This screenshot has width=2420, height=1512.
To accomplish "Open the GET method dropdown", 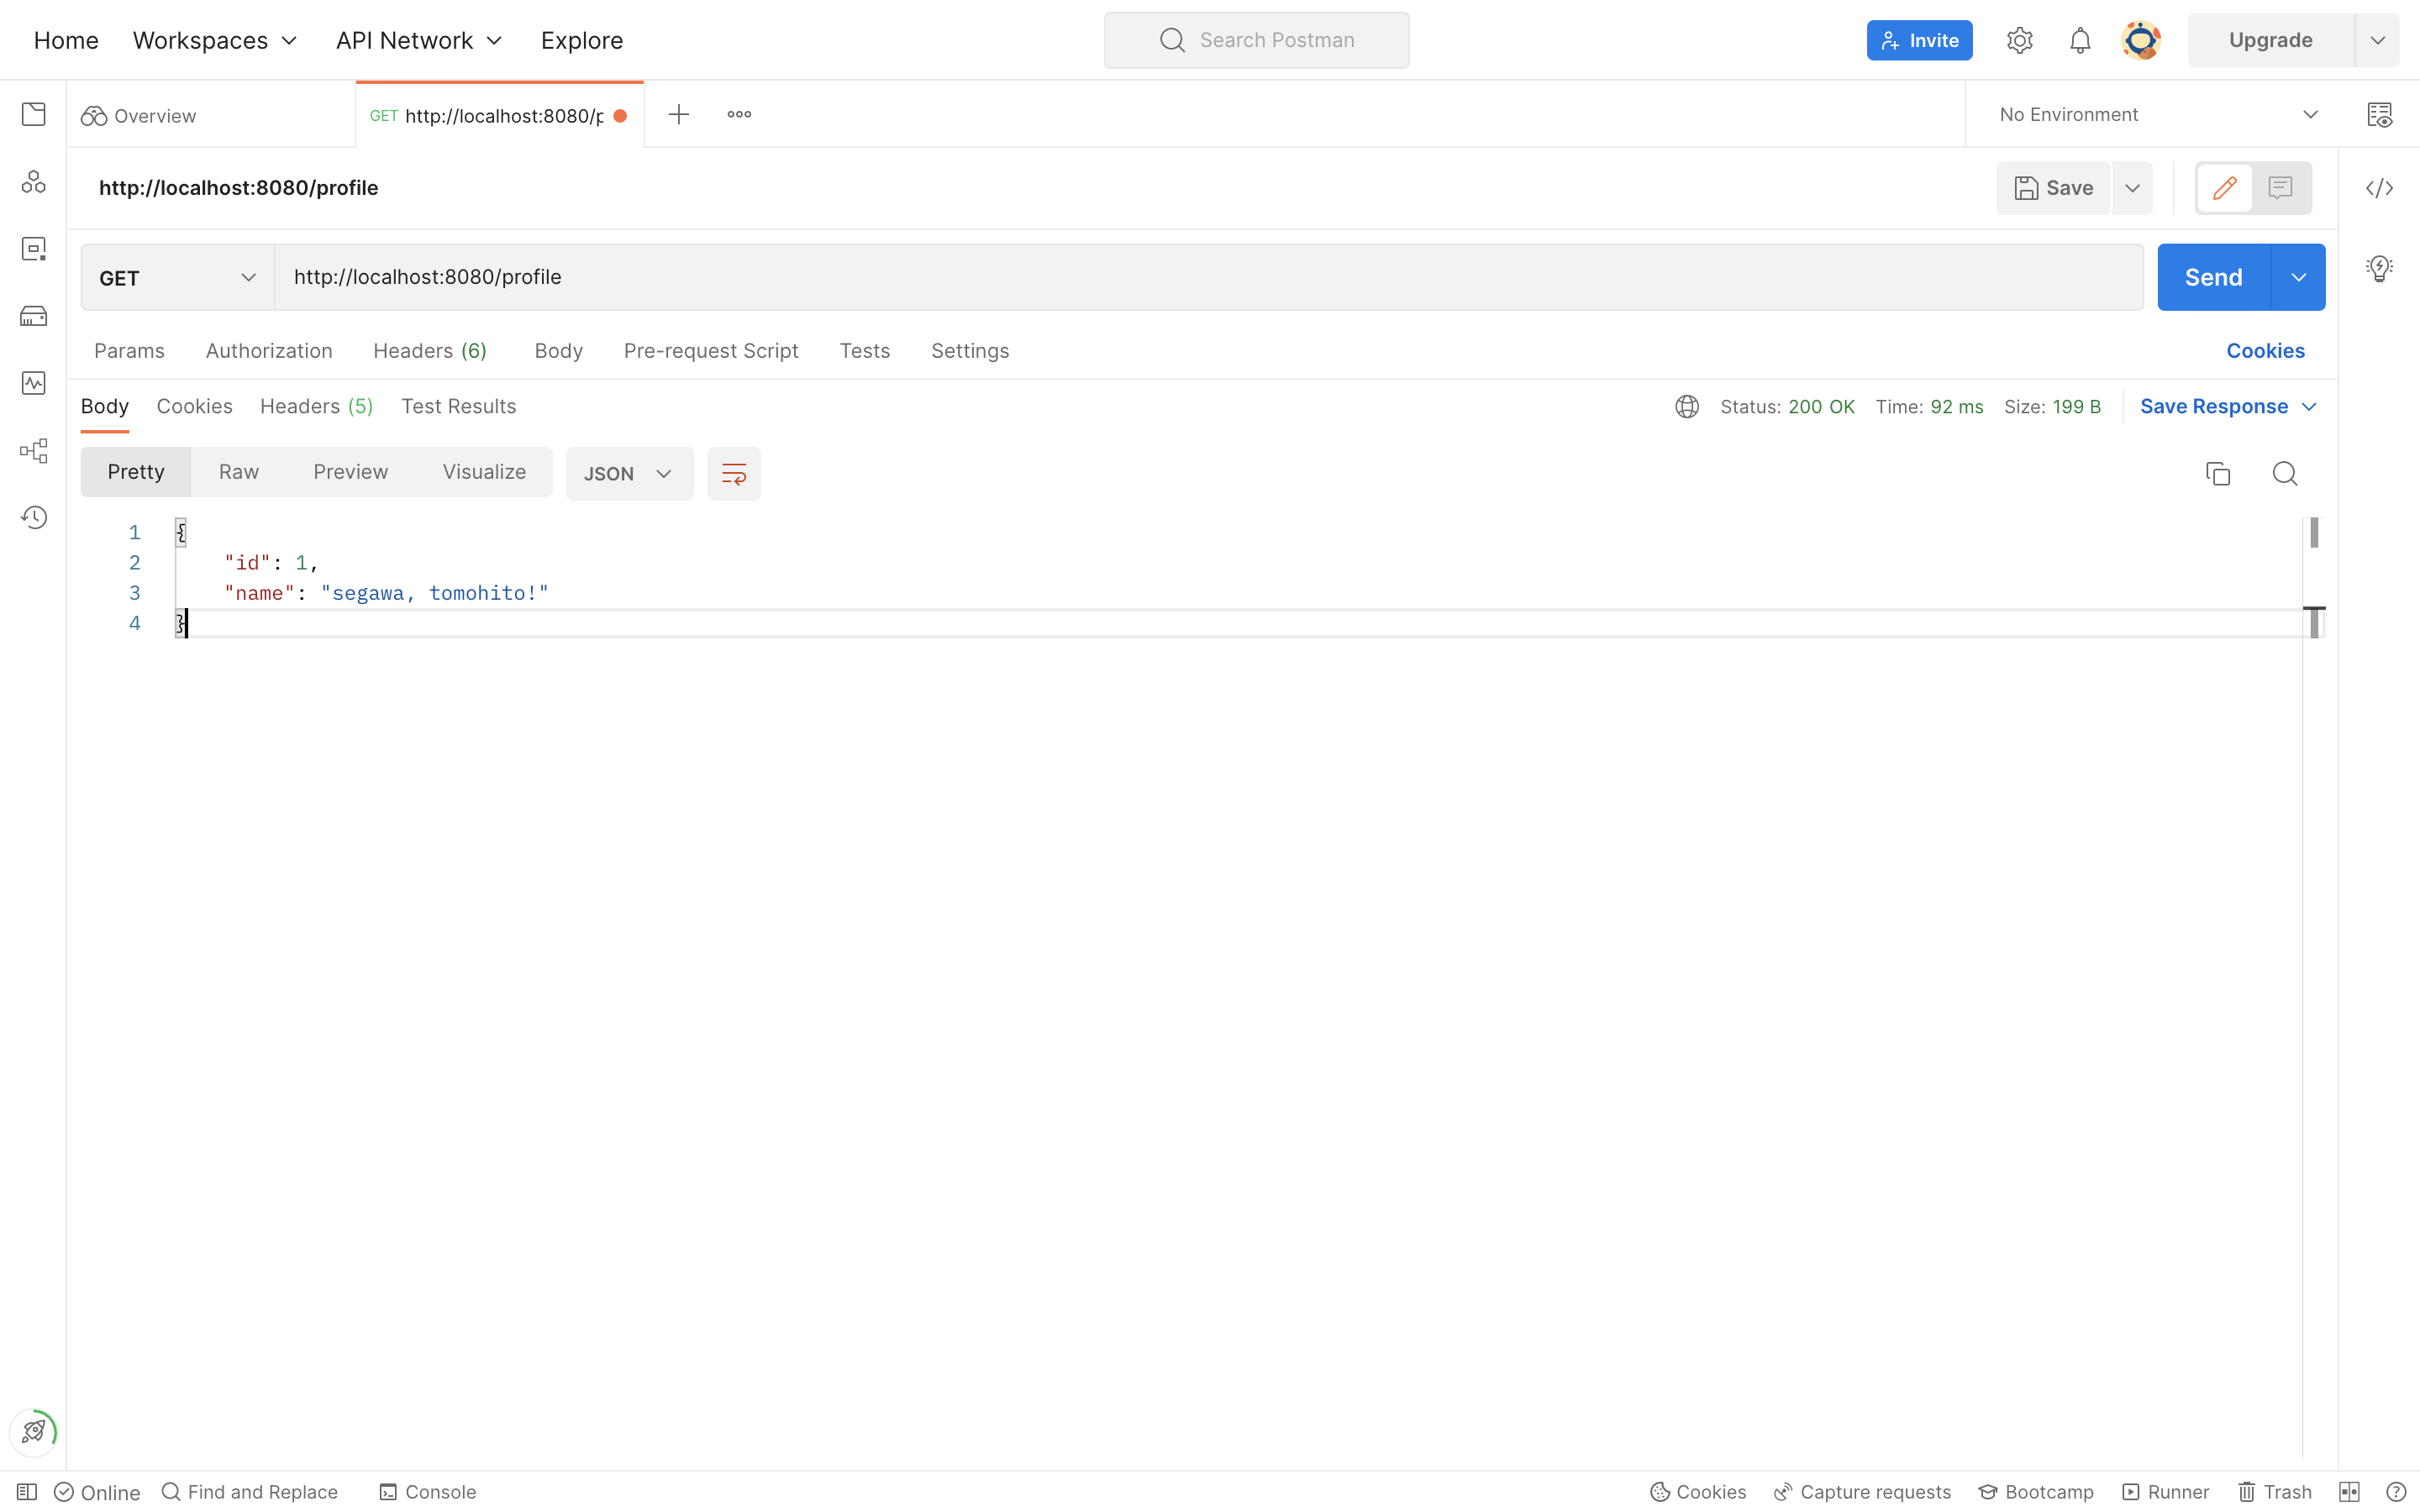I will click(x=177, y=277).
